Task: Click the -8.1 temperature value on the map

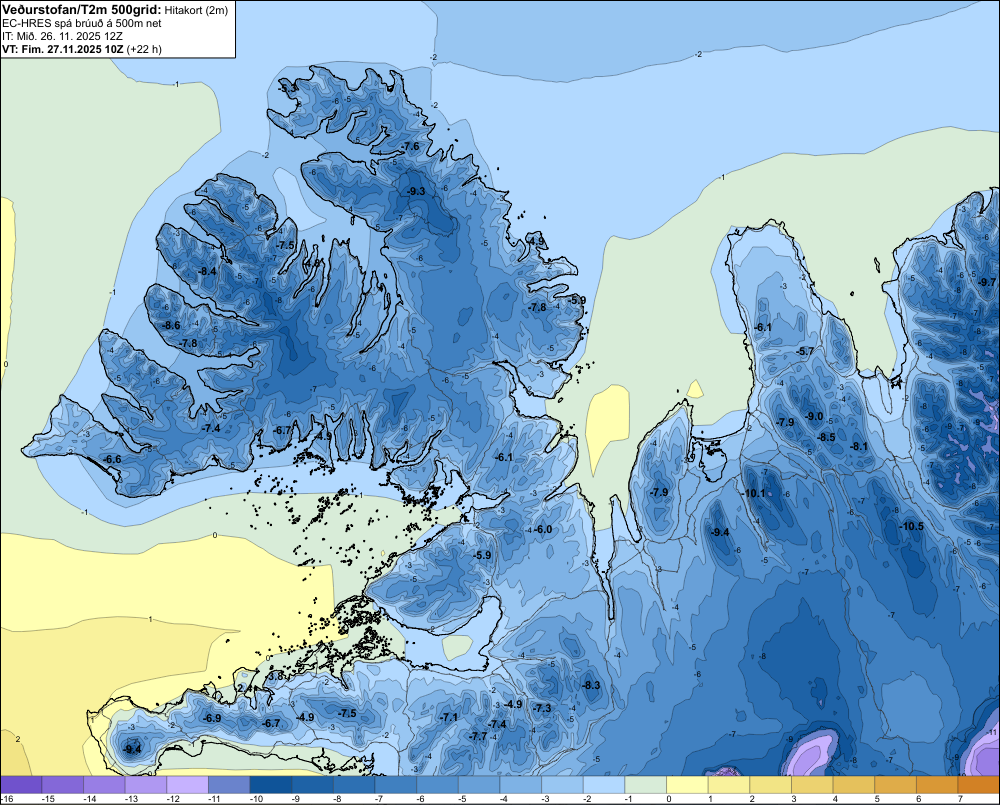Action: pos(860,447)
